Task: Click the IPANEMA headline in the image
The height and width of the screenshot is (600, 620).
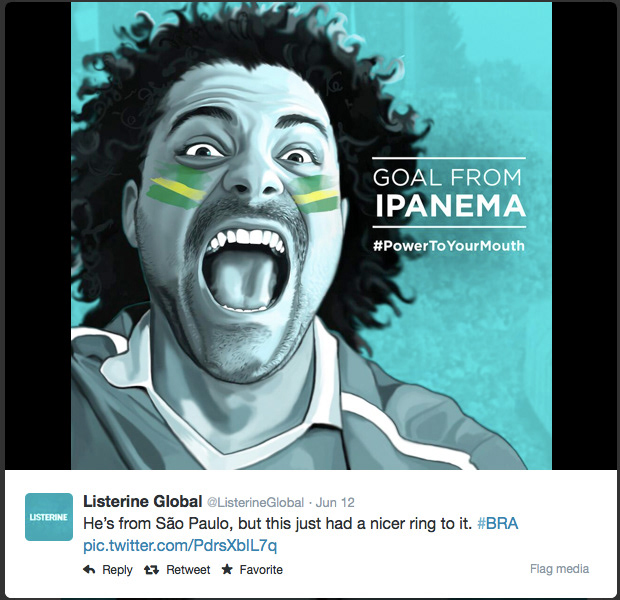Action: click(x=450, y=206)
